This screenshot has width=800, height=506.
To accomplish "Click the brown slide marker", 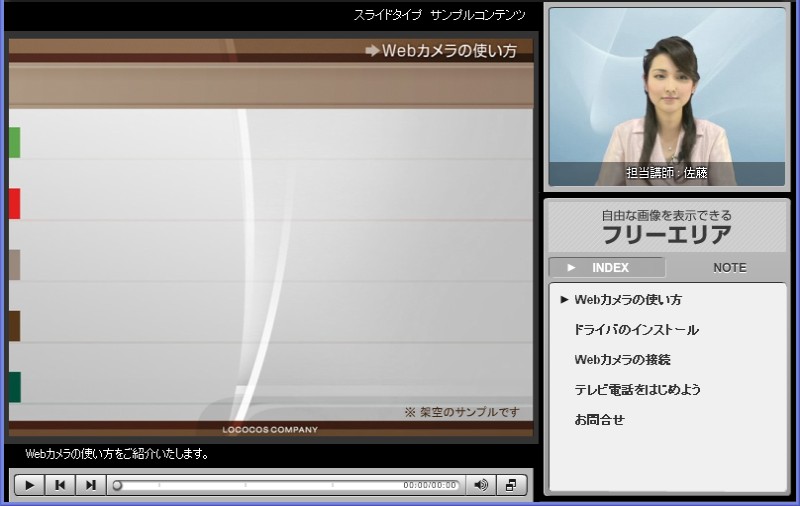I will click(14, 326).
